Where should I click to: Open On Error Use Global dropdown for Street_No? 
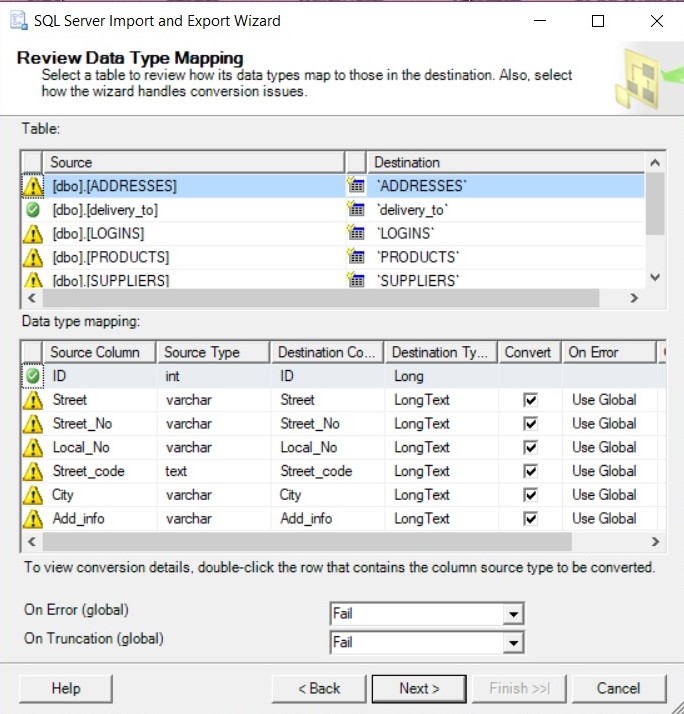point(609,423)
